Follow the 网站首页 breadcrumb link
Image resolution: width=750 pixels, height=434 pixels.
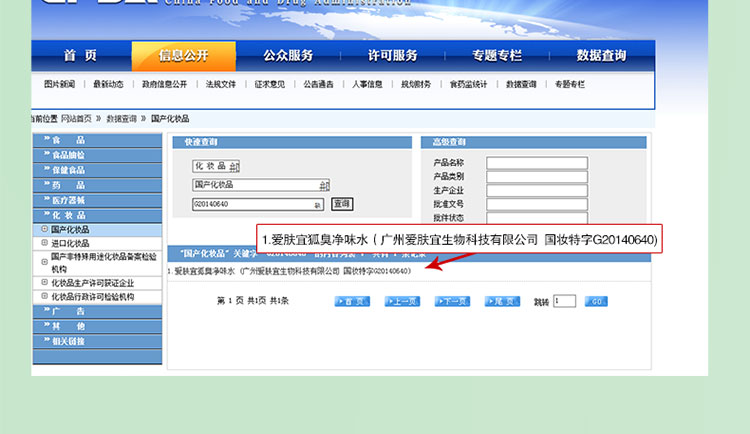click(x=76, y=119)
